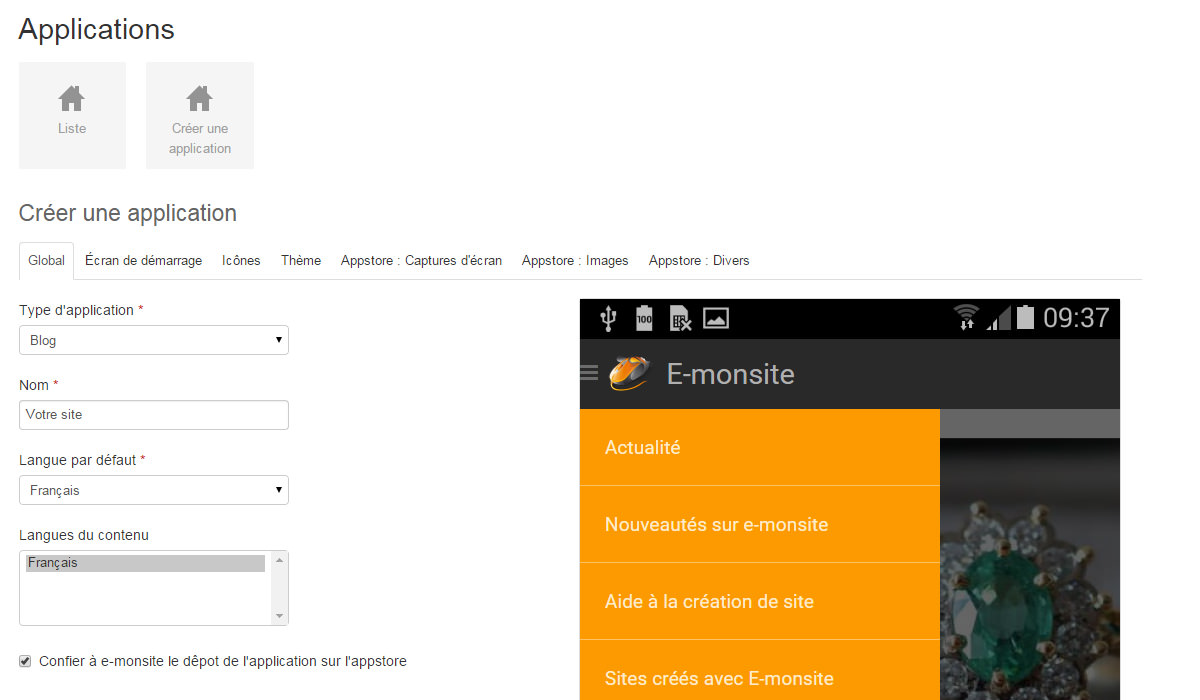Tap the hamburger menu icon in phone preview
Image resolution: width=1200 pixels, height=700 pixels.
589,373
